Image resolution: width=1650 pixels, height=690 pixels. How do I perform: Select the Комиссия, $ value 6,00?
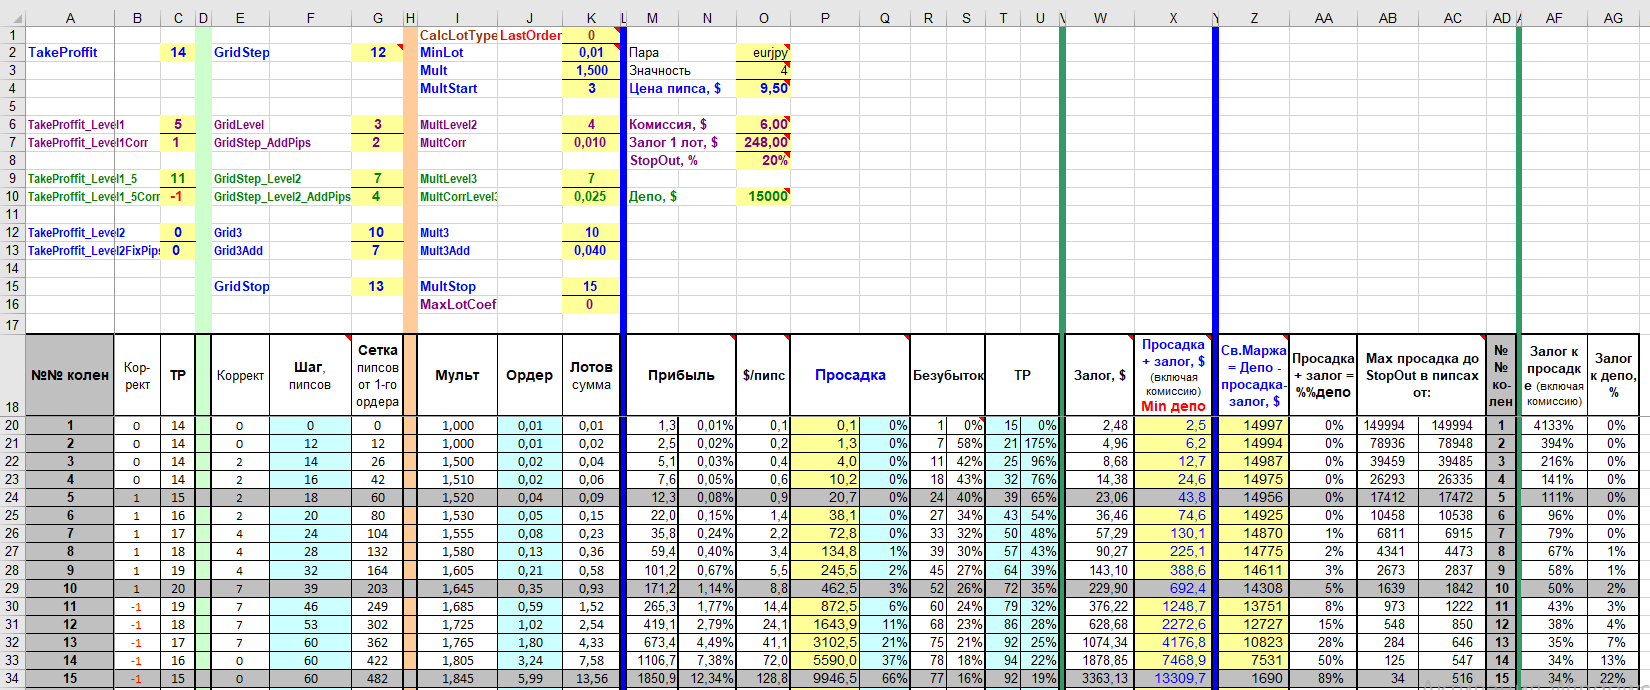click(763, 124)
